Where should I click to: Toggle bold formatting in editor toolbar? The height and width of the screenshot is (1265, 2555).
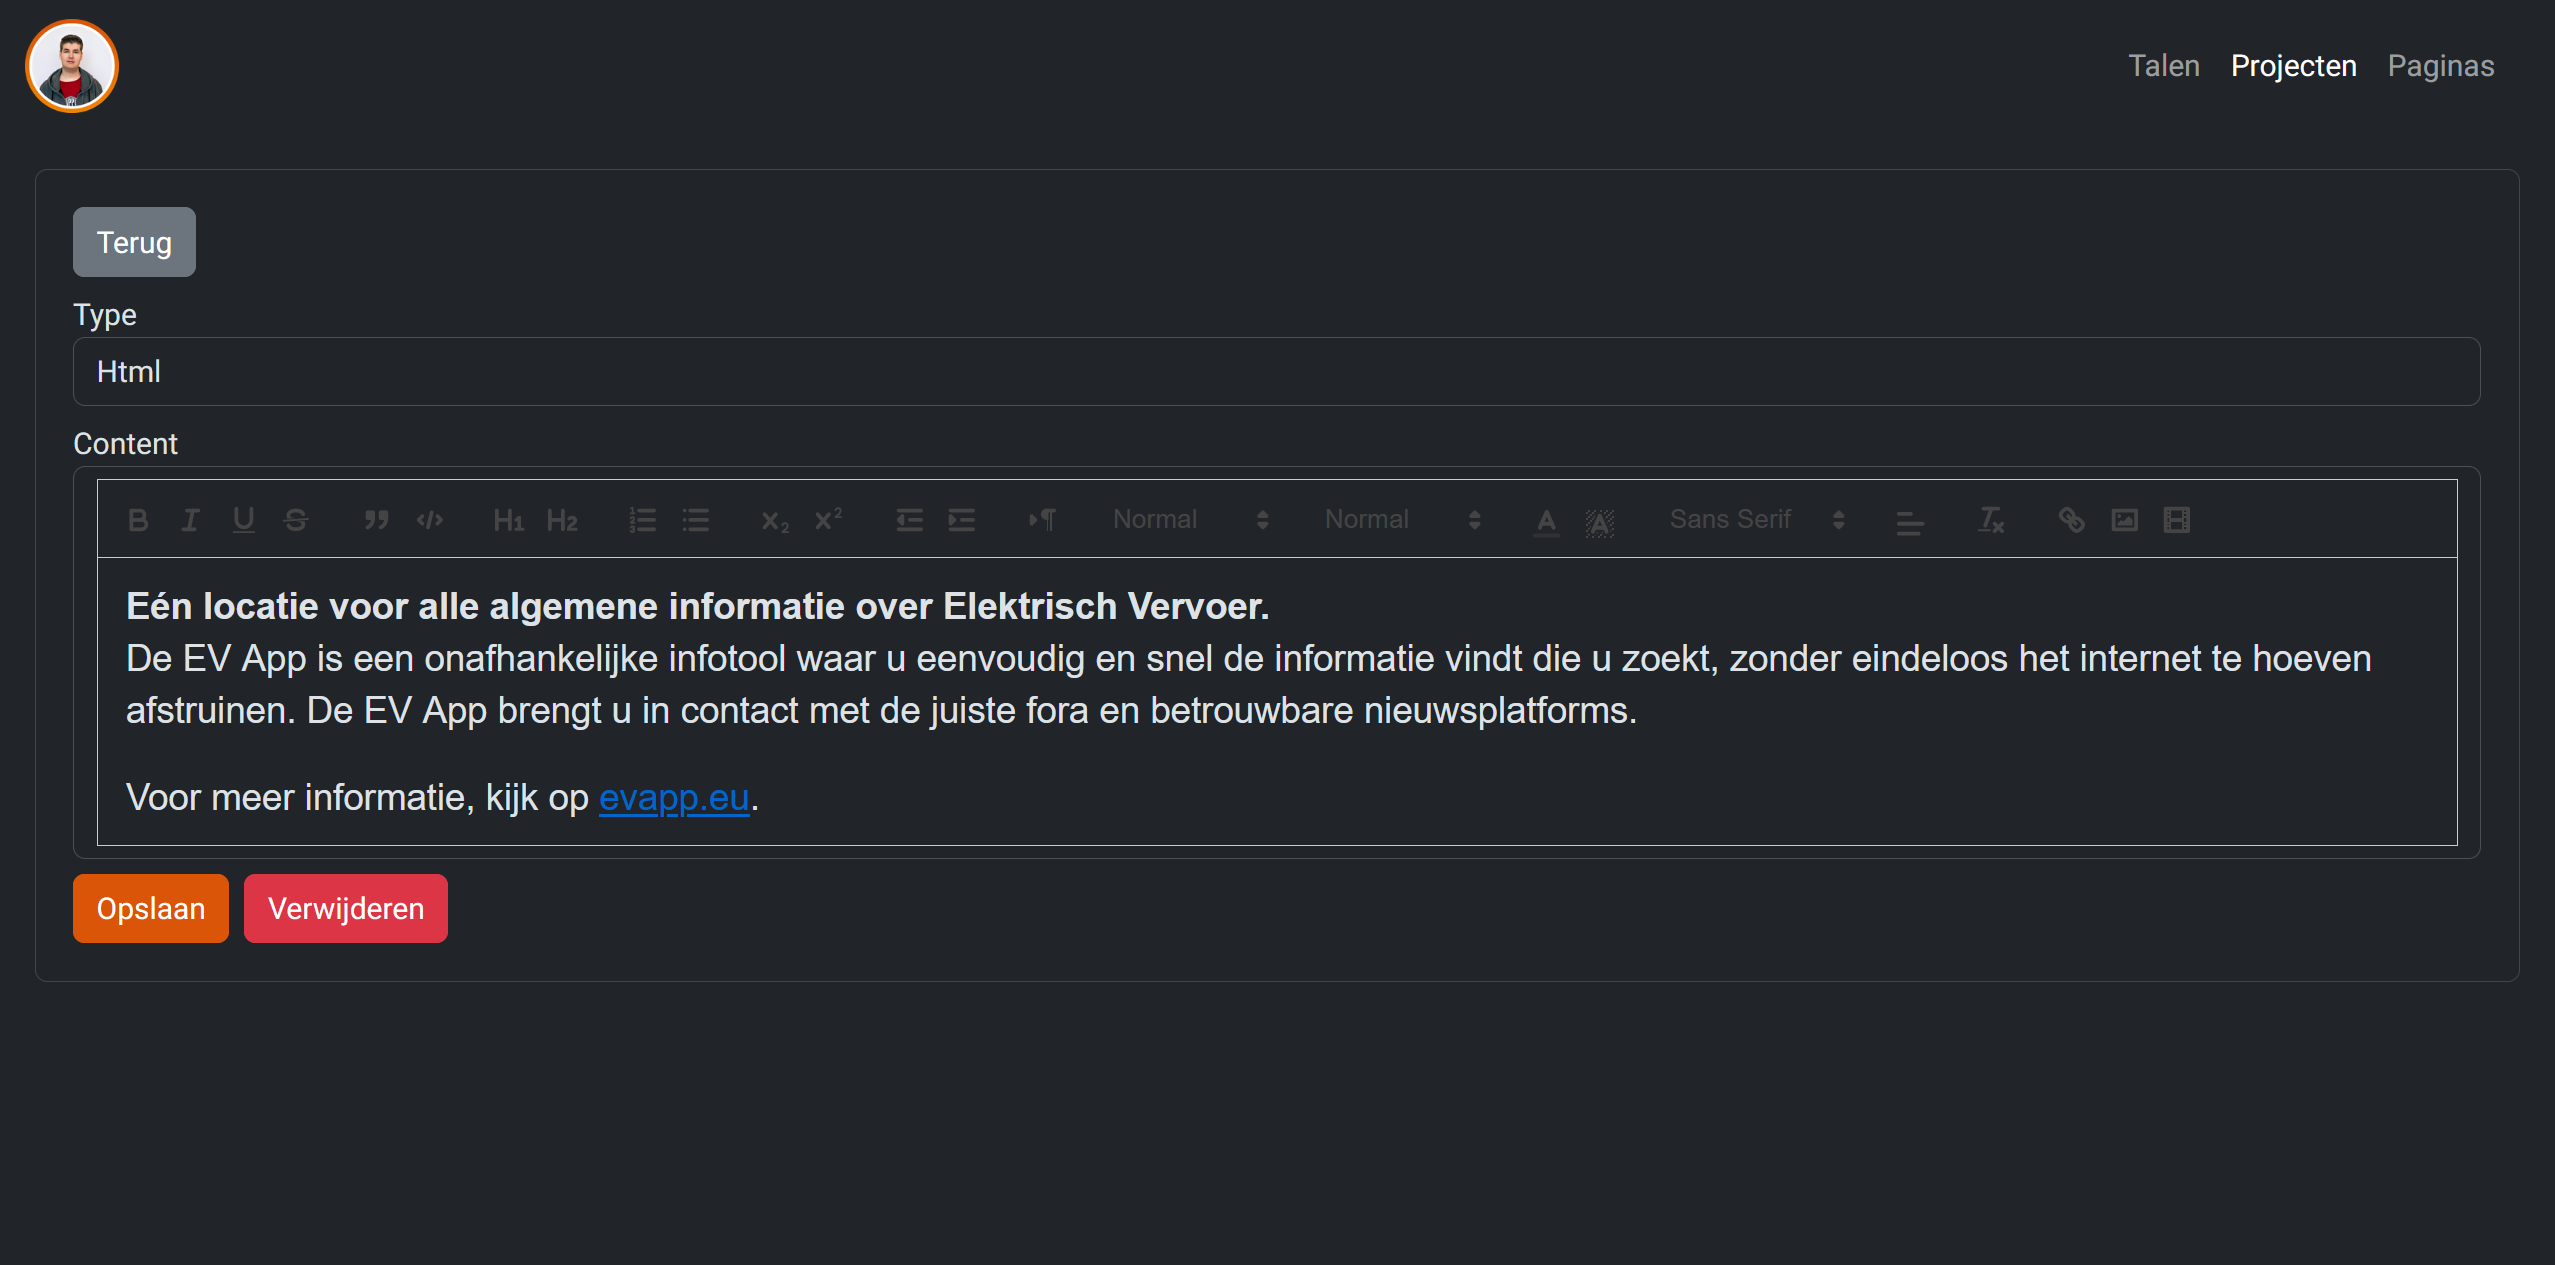pyautogui.click(x=138, y=520)
